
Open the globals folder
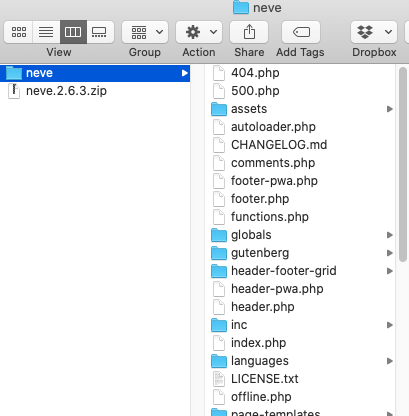300,235
